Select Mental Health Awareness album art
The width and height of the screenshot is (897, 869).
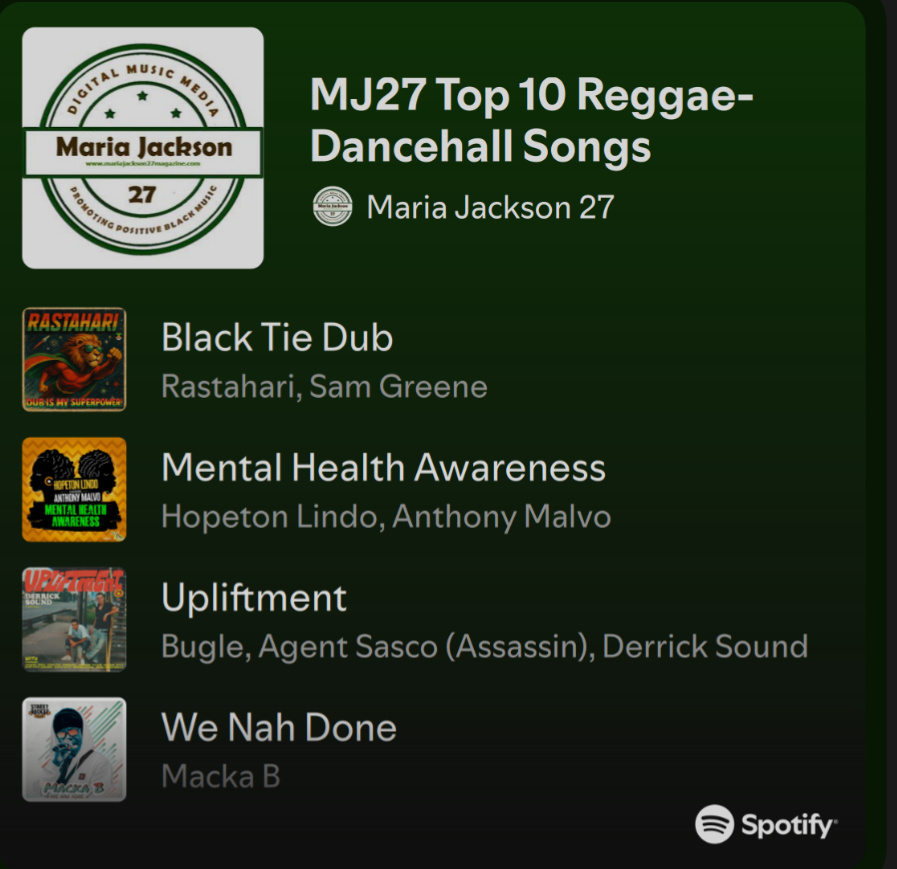pos(74,489)
